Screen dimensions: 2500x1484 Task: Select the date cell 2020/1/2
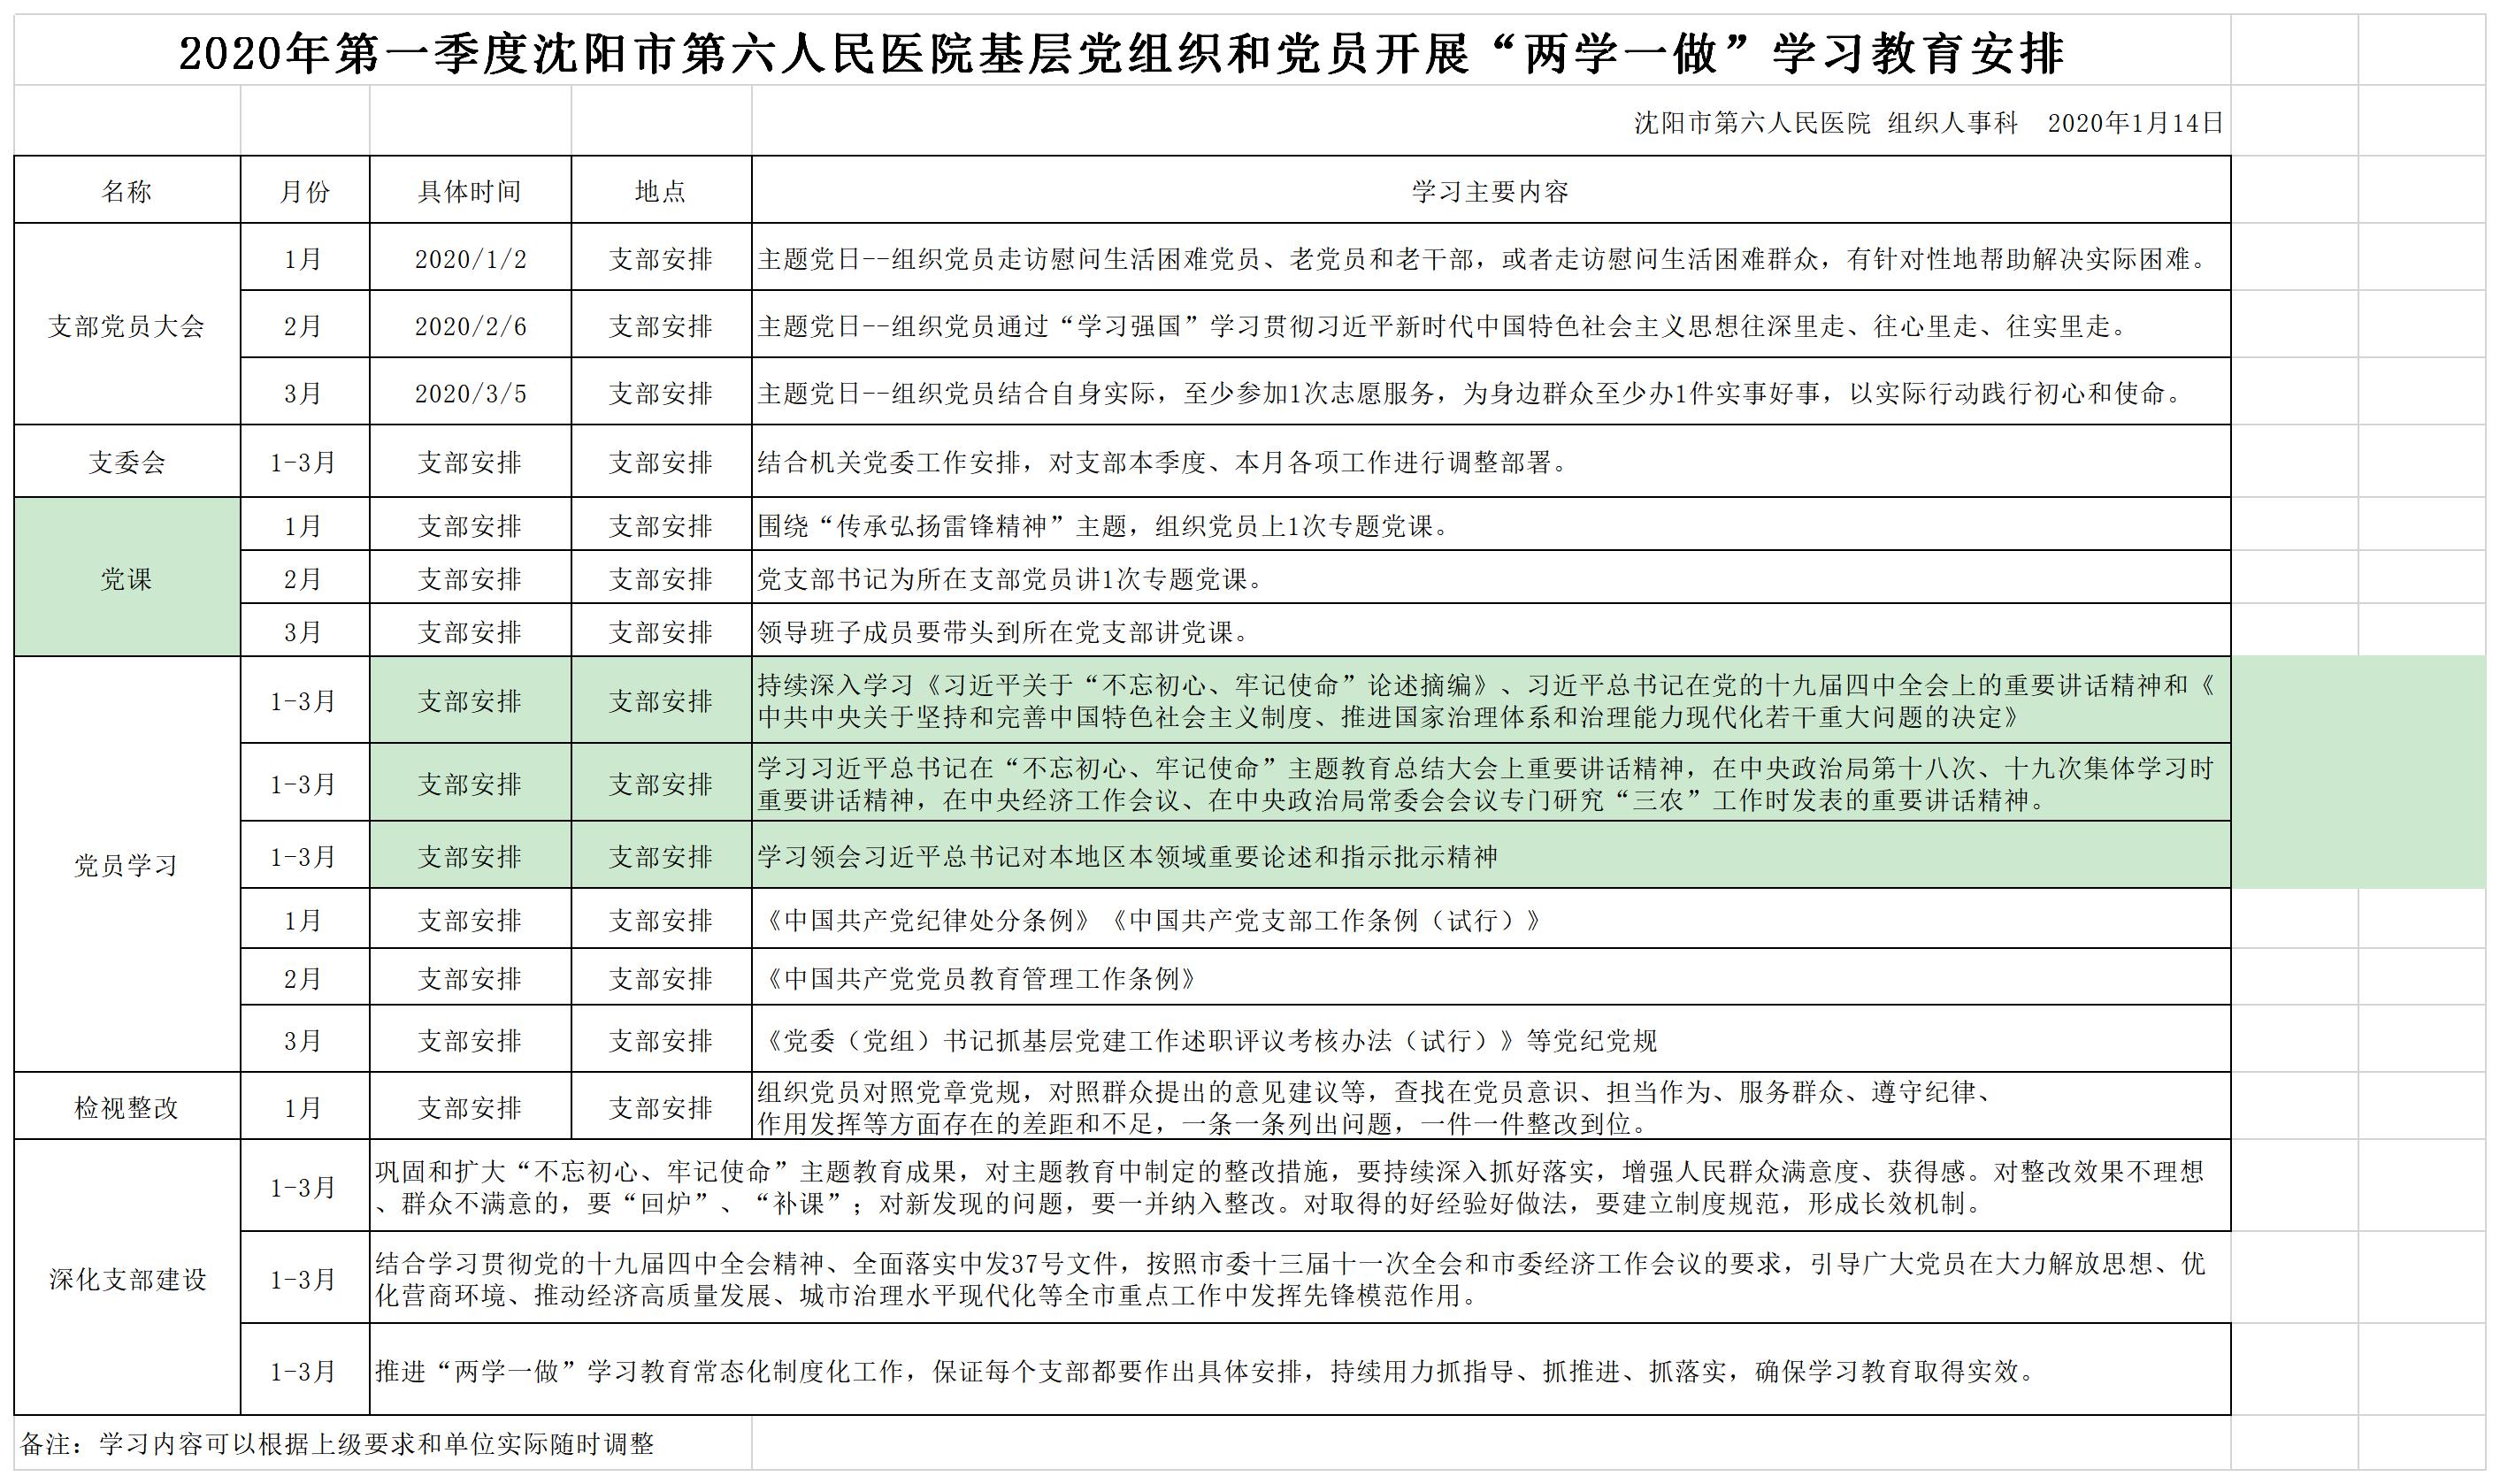(470, 259)
